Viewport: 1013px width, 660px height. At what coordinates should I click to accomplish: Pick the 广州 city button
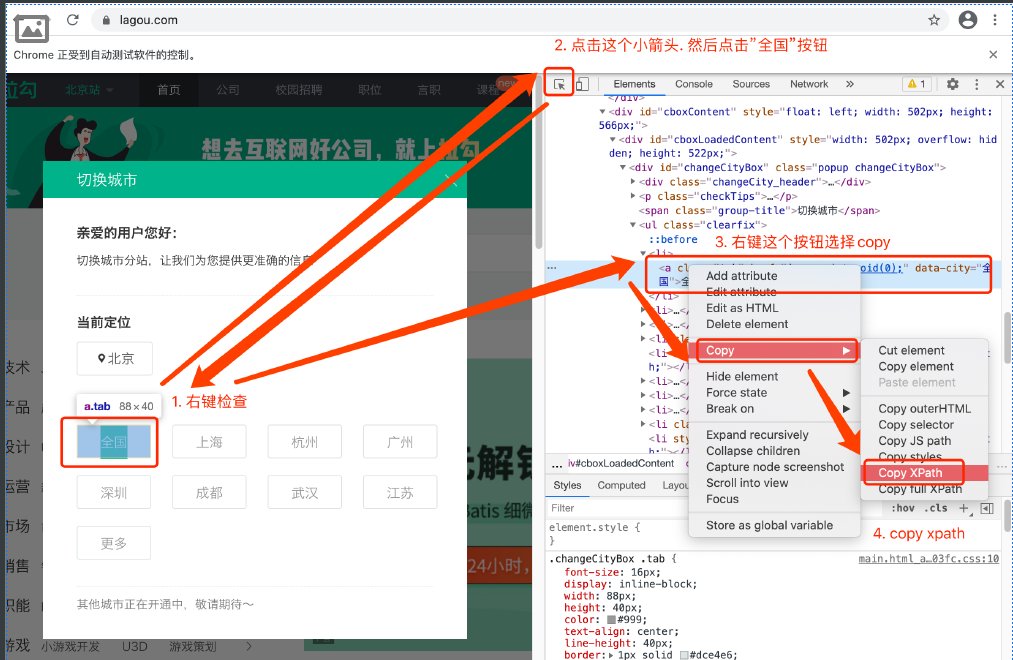(x=400, y=442)
